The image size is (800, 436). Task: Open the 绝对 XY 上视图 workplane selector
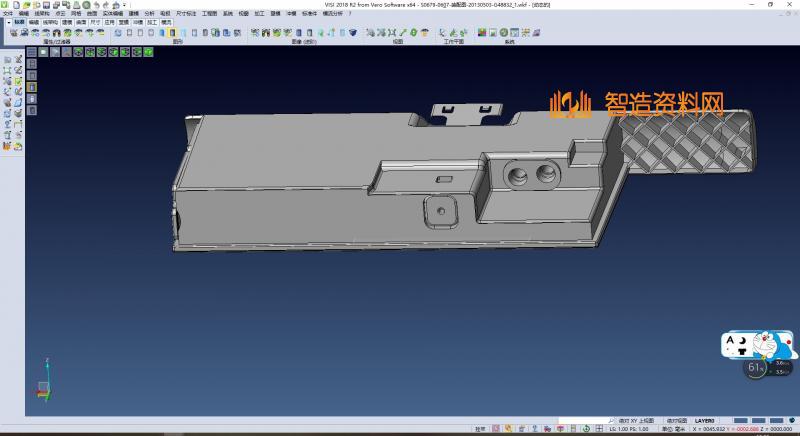tap(635, 420)
